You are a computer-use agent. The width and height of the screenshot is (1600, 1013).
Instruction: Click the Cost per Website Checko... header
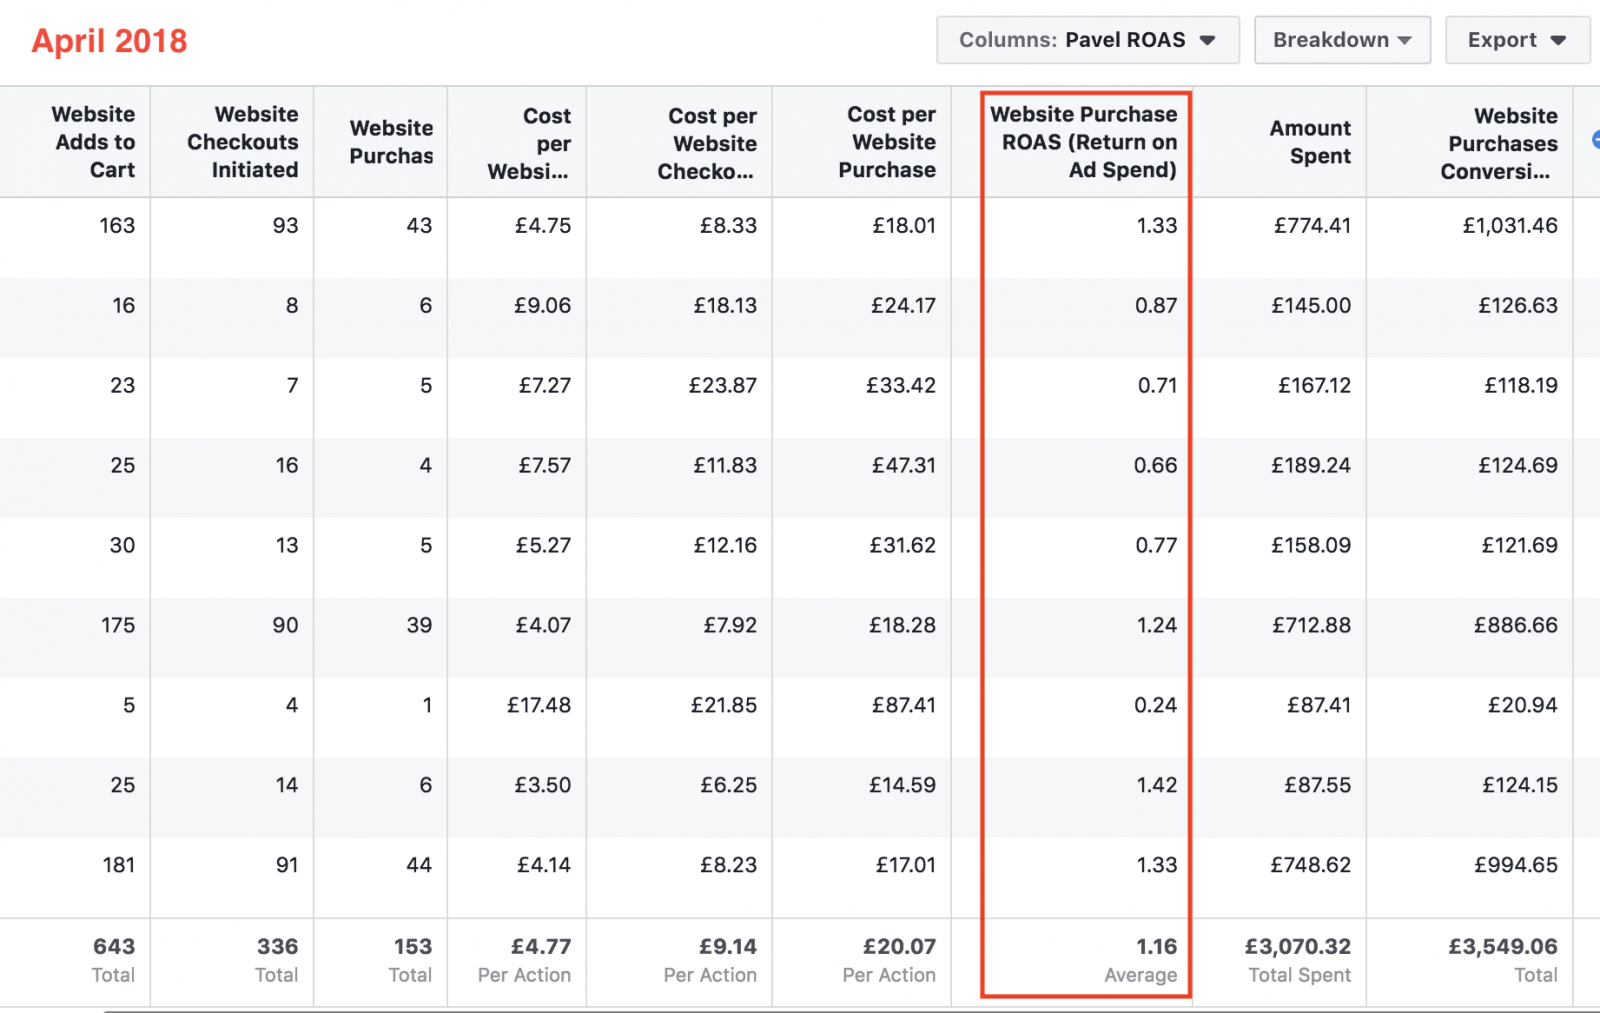coord(707,143)
